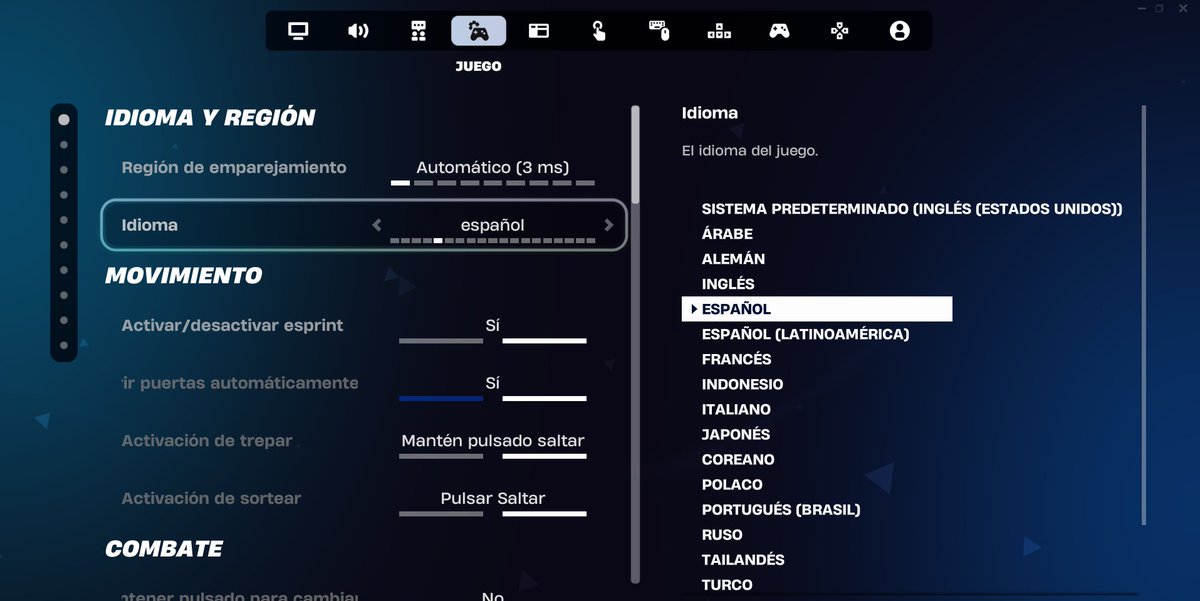Click the Activación de trepar label

coord(207,441)
